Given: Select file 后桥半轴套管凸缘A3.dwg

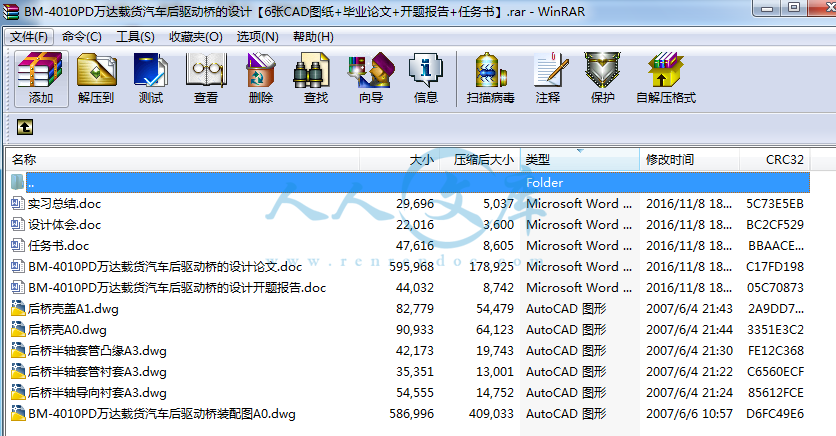Looking at the screenshot, I should coord(97,351).
